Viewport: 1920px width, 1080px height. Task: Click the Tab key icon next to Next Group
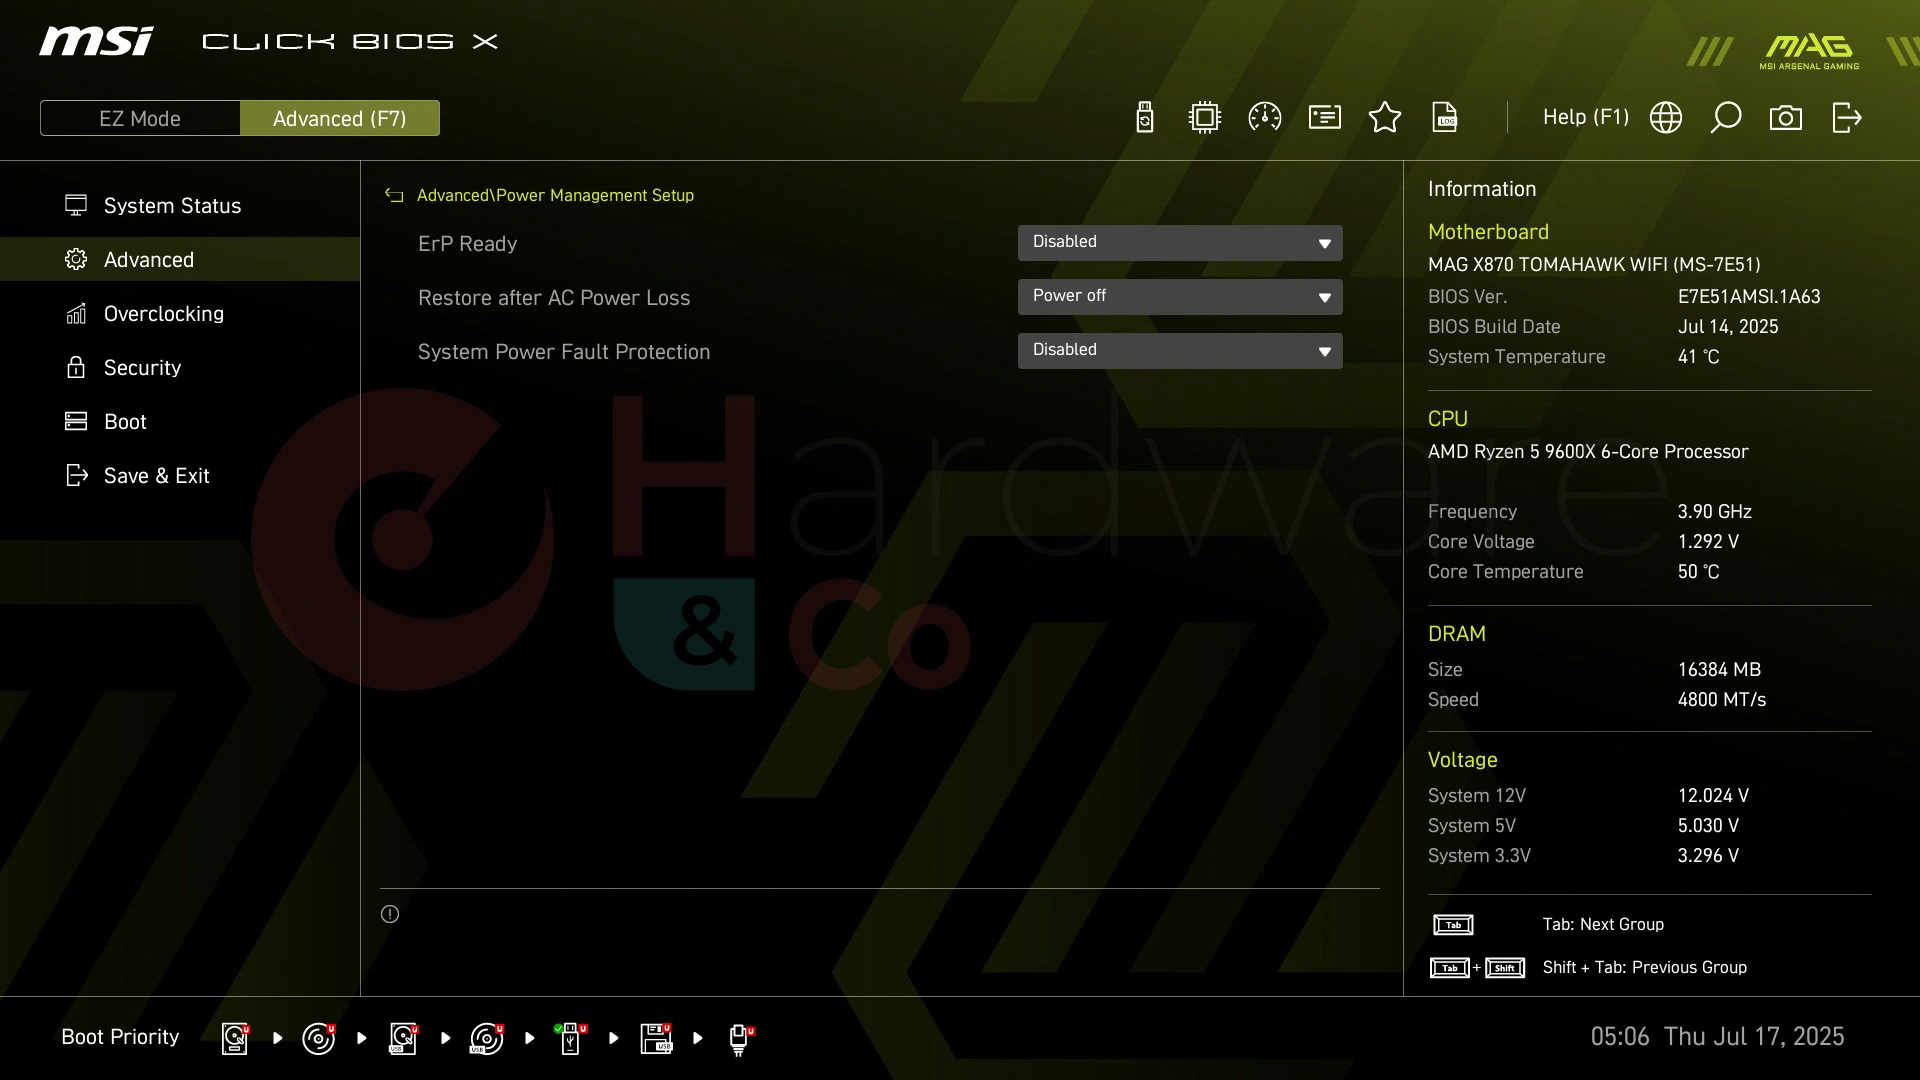coord(1453,925)
